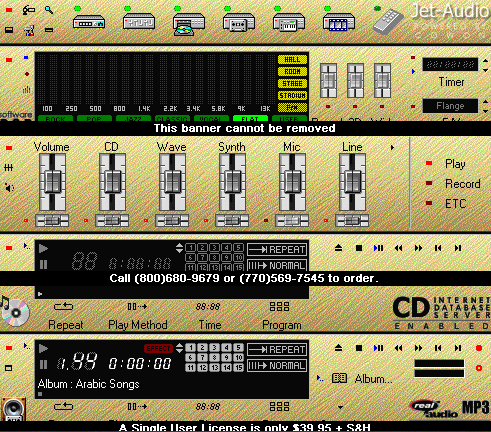Fast forward in the CD player panel

[418, 248]
